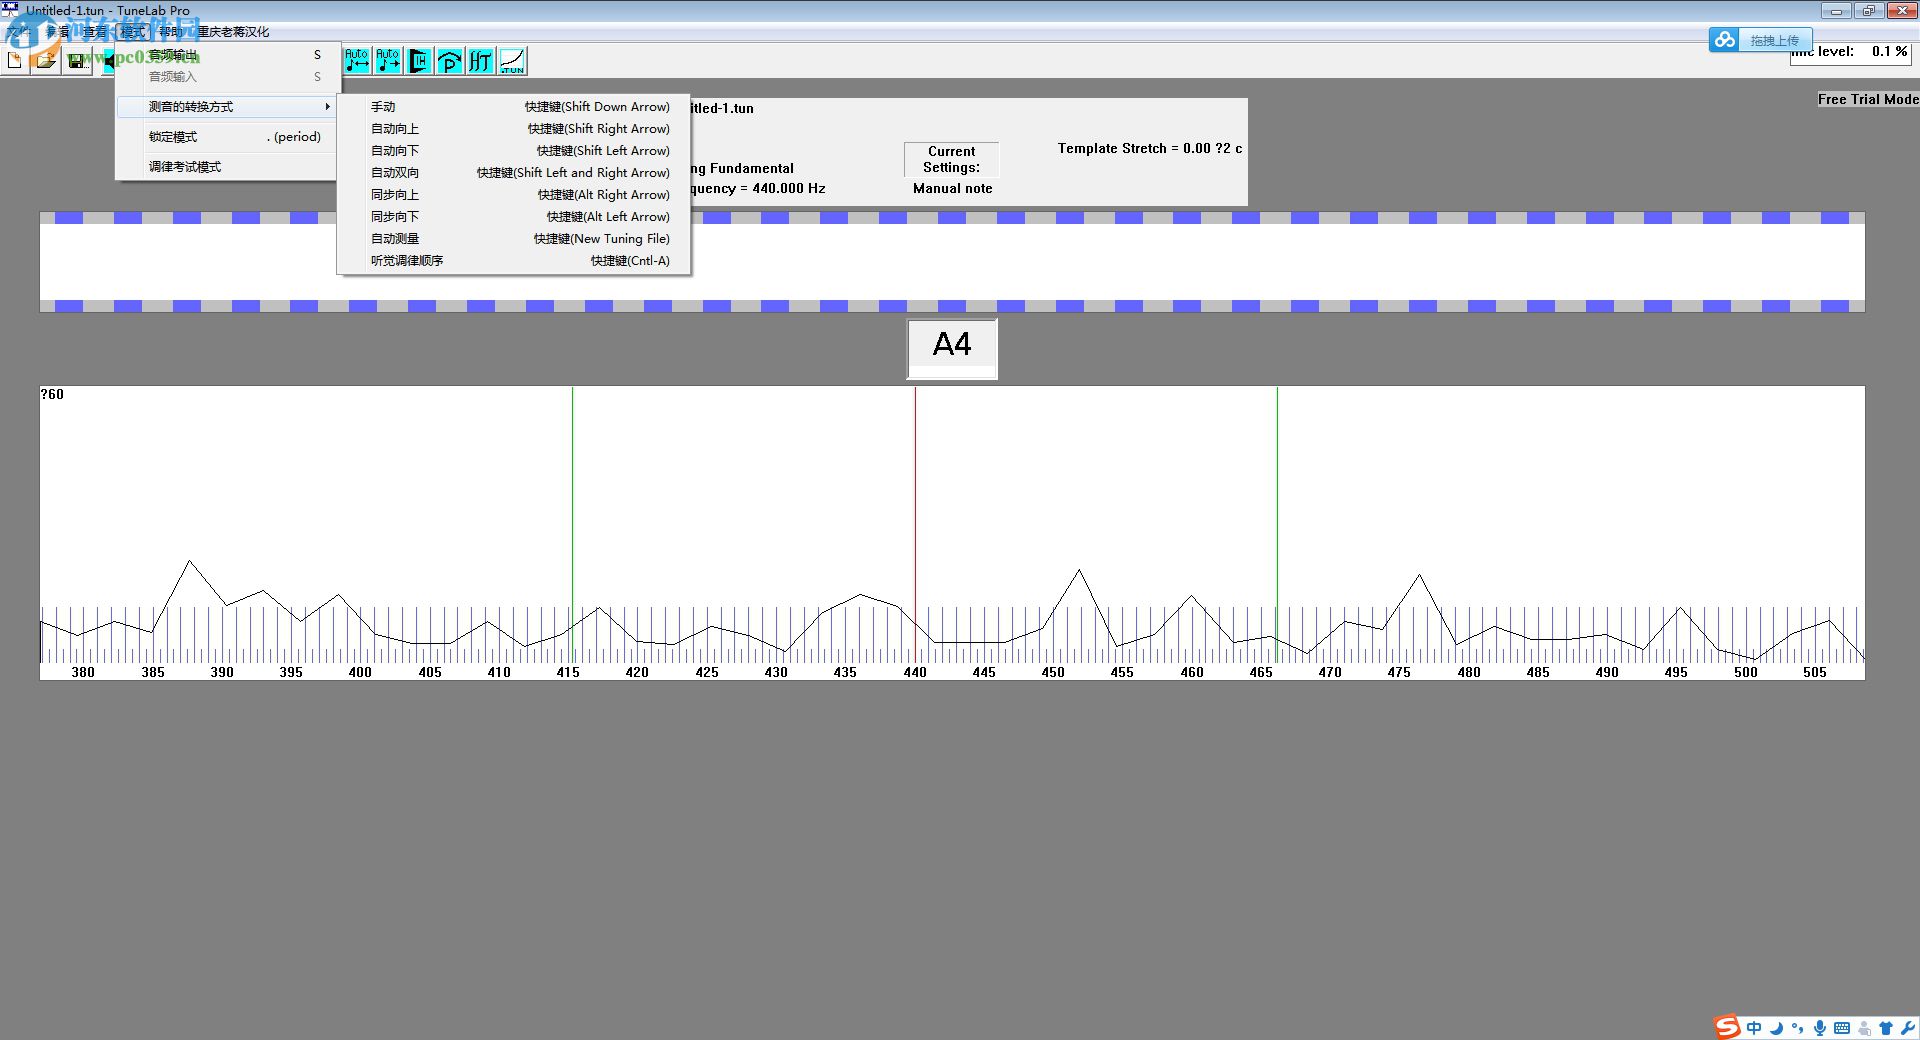Choose 手动 note switching mode
The height and width of the screenshot is (1040, 1920).
(514, 107)
